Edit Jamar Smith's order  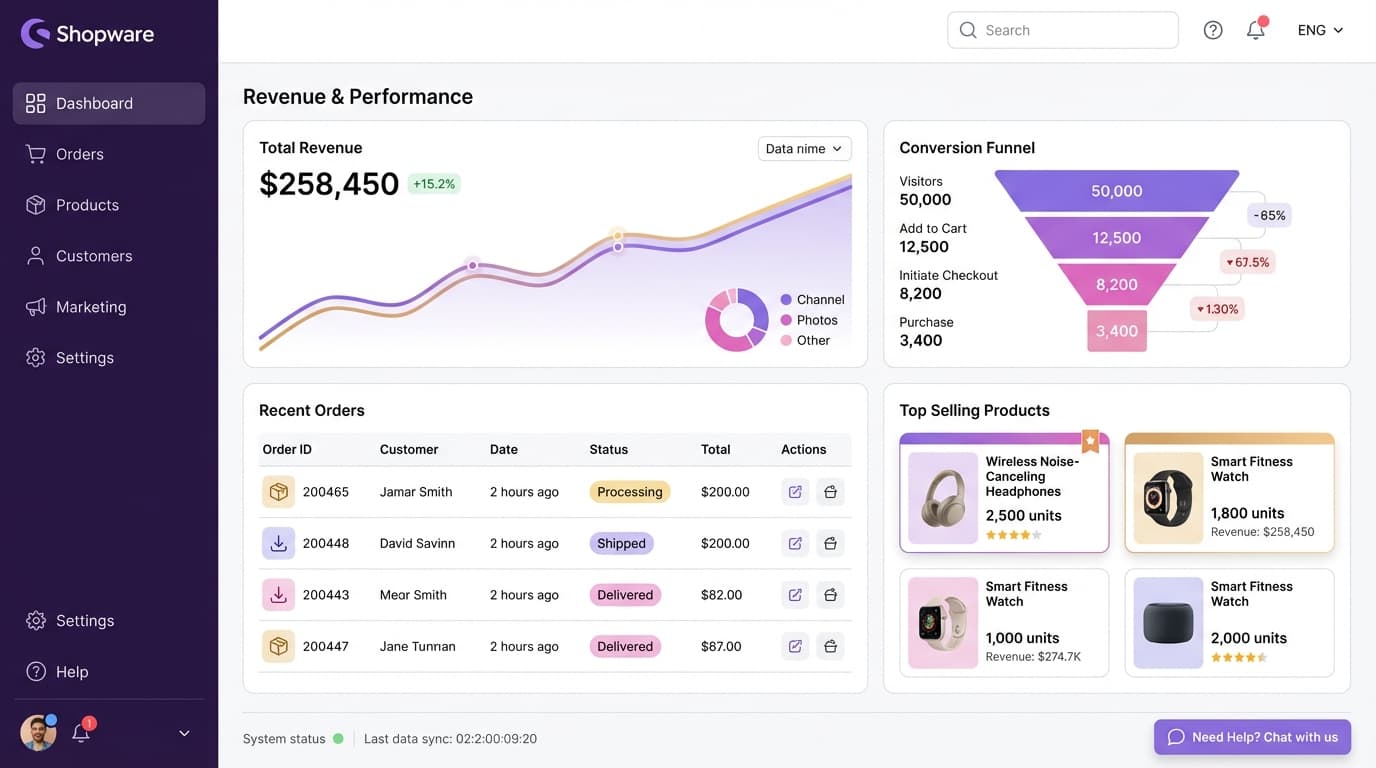795,492
